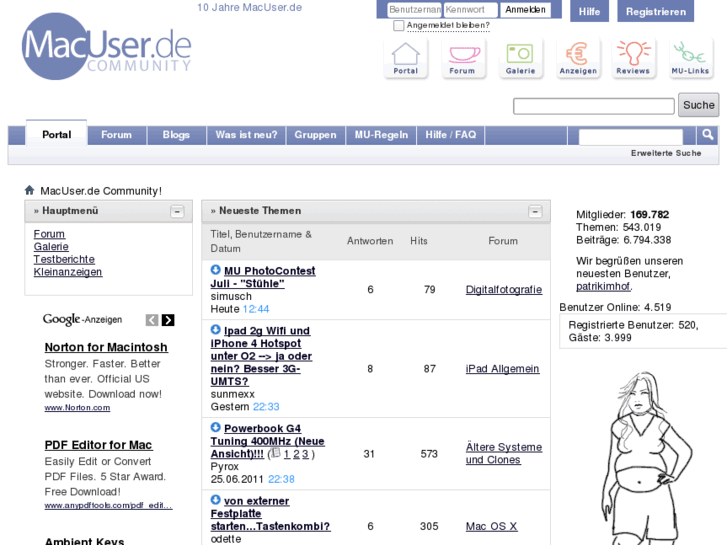
Task: Open the MU-Links icon
Action: (x=689, y=56)
